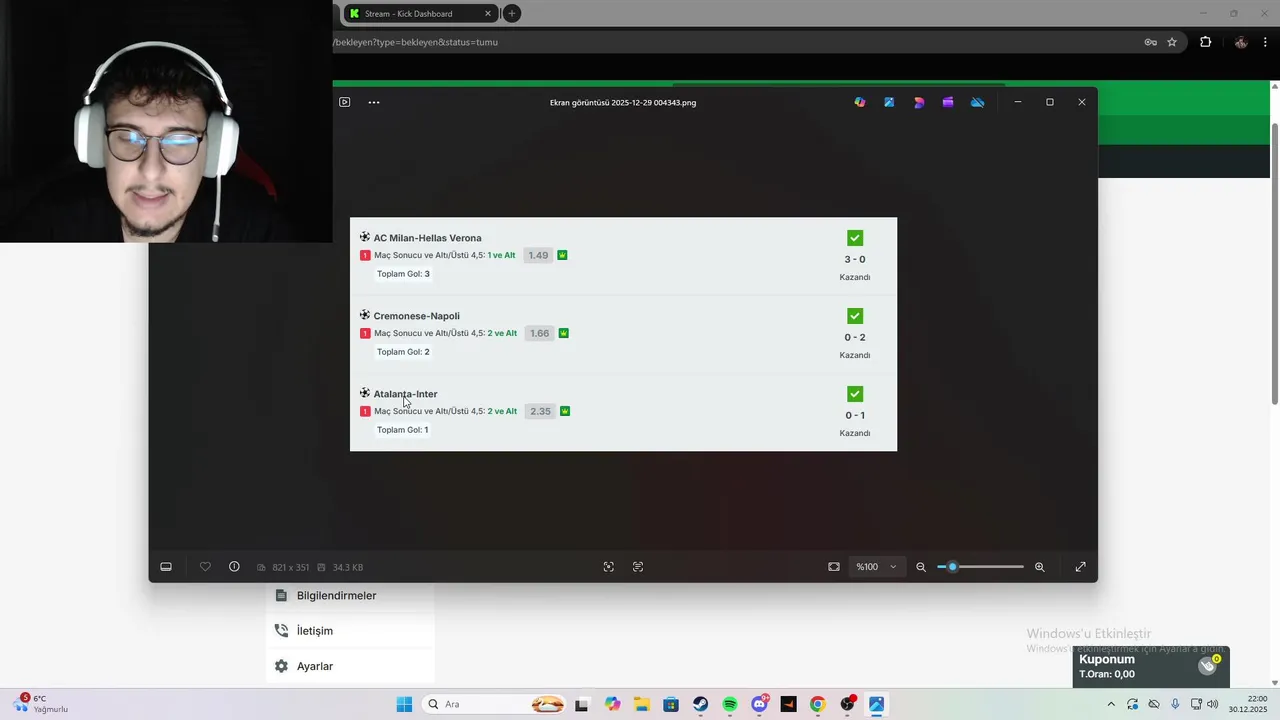This screenshot has height=720, width=1280.
Task: Open File Explorer from the taskbar
Action: pos(641,704)
